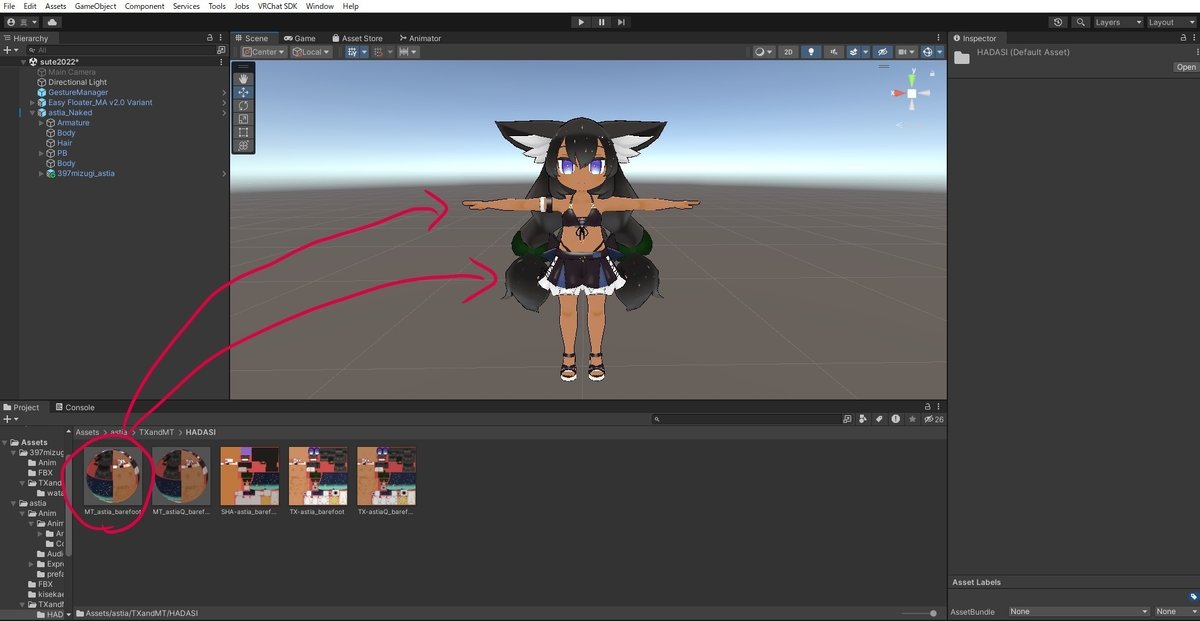Select the Rect transform tool
This screenshot has width=1200, height=621.
(243, 132)
